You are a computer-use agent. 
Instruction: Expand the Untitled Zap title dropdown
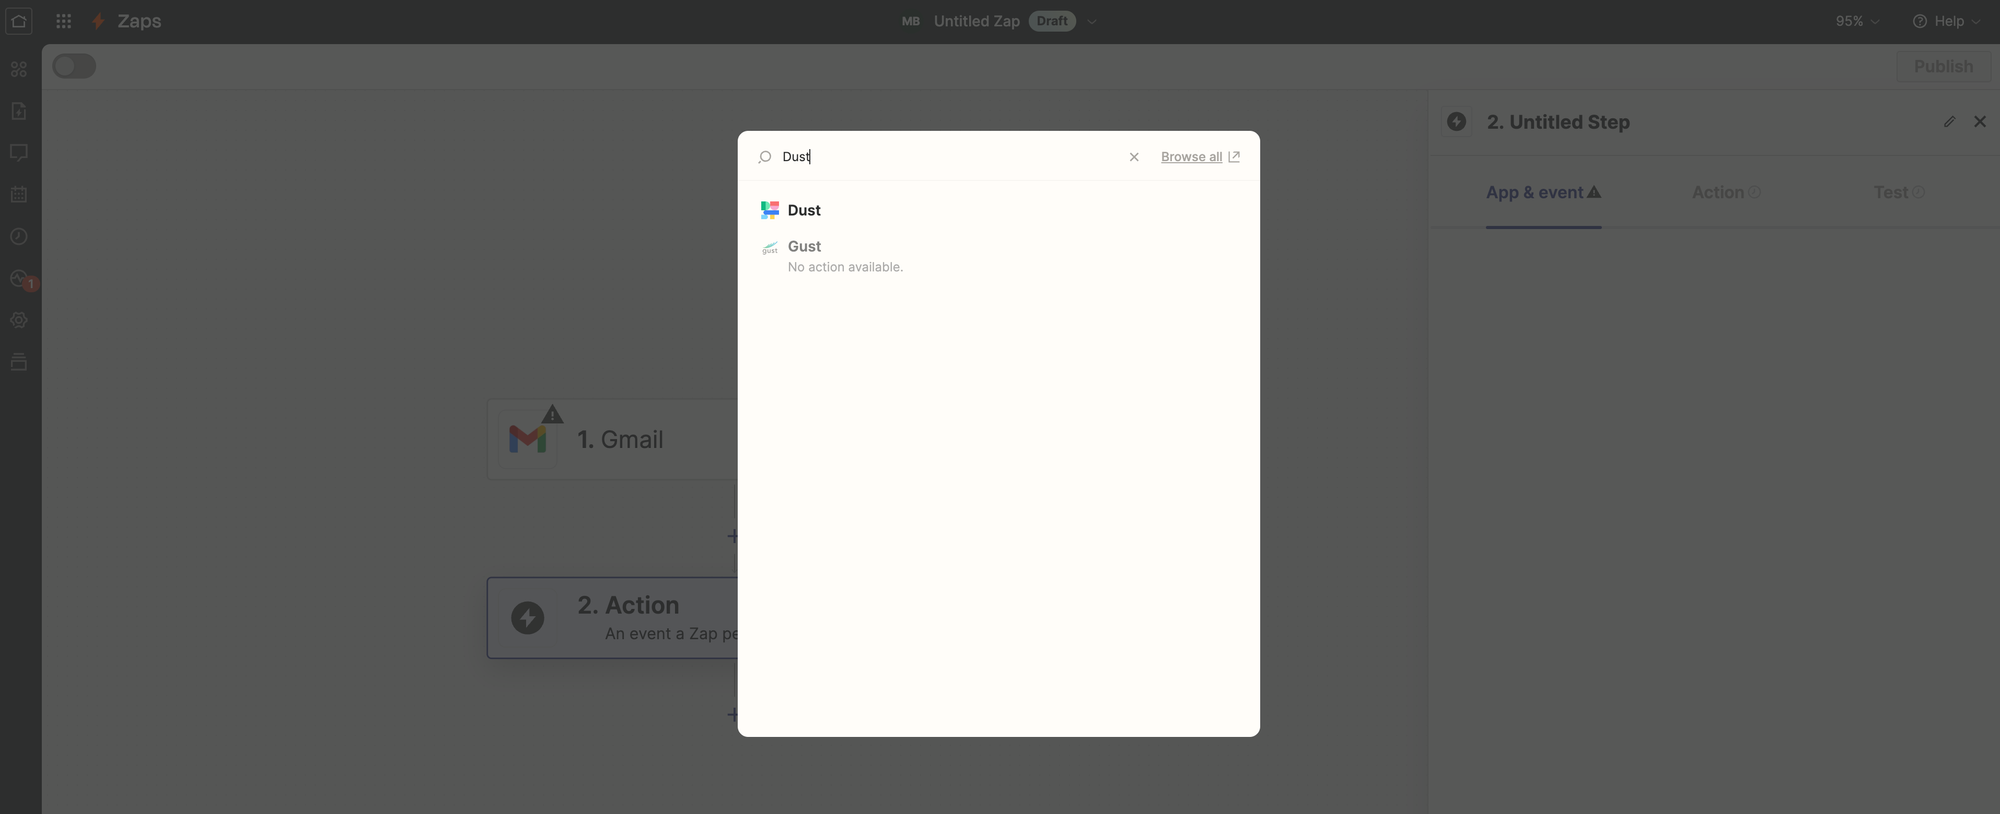1092,22
